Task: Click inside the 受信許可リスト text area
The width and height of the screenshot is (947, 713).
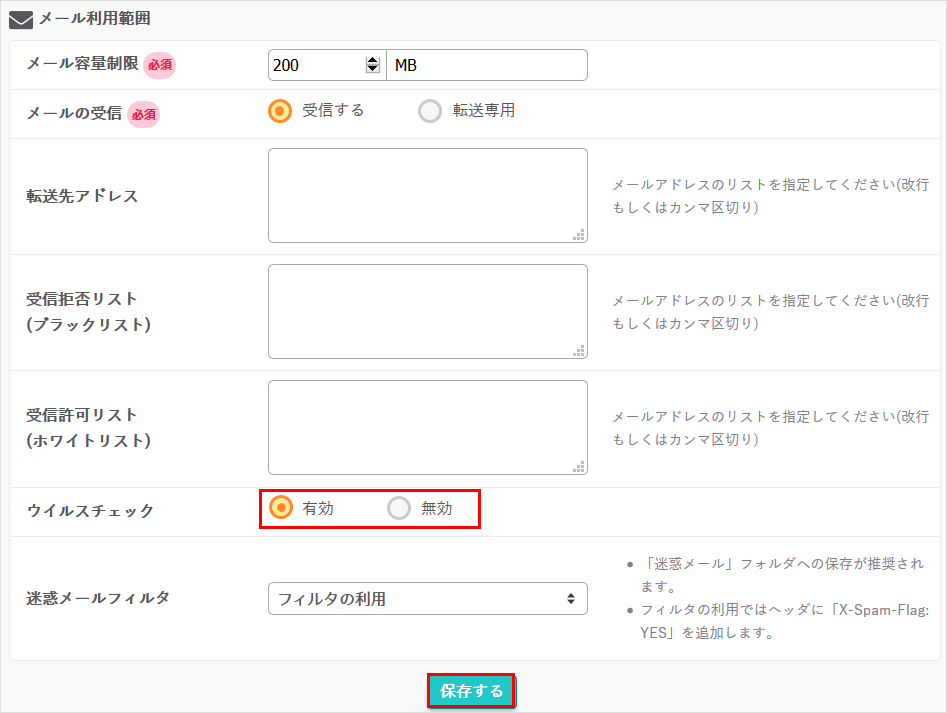Action: coord(428,427)
